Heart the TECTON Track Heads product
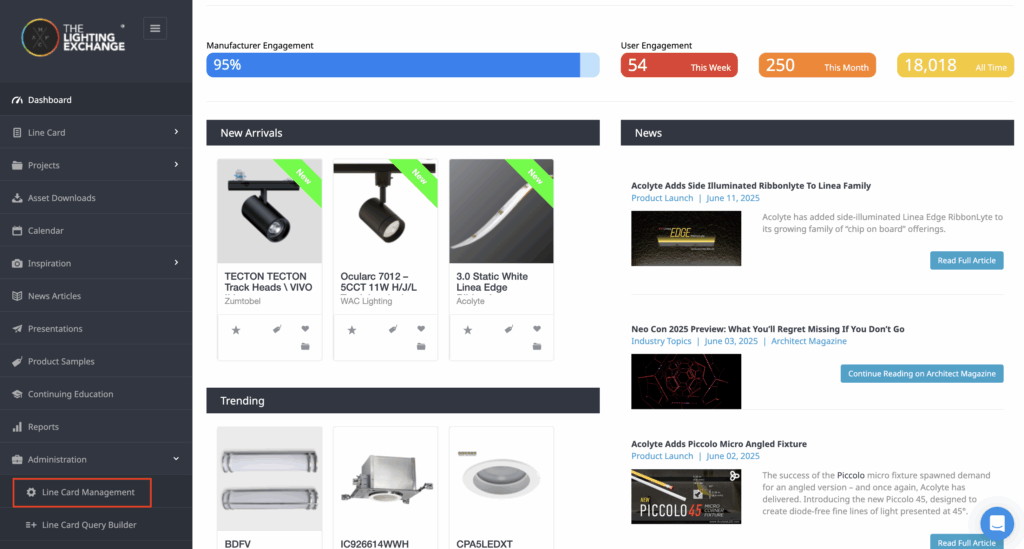Image resolution: width=1024 pixels, height=549 pixels. pos(305,329)
